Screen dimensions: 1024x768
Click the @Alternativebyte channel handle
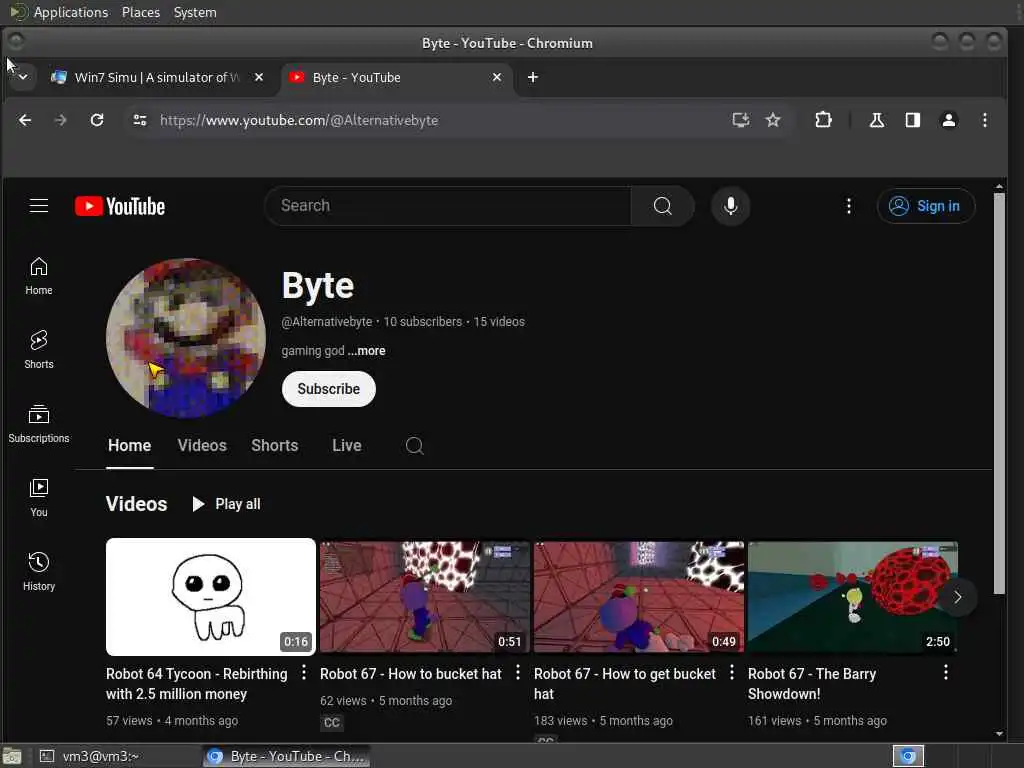pos(327,322)
